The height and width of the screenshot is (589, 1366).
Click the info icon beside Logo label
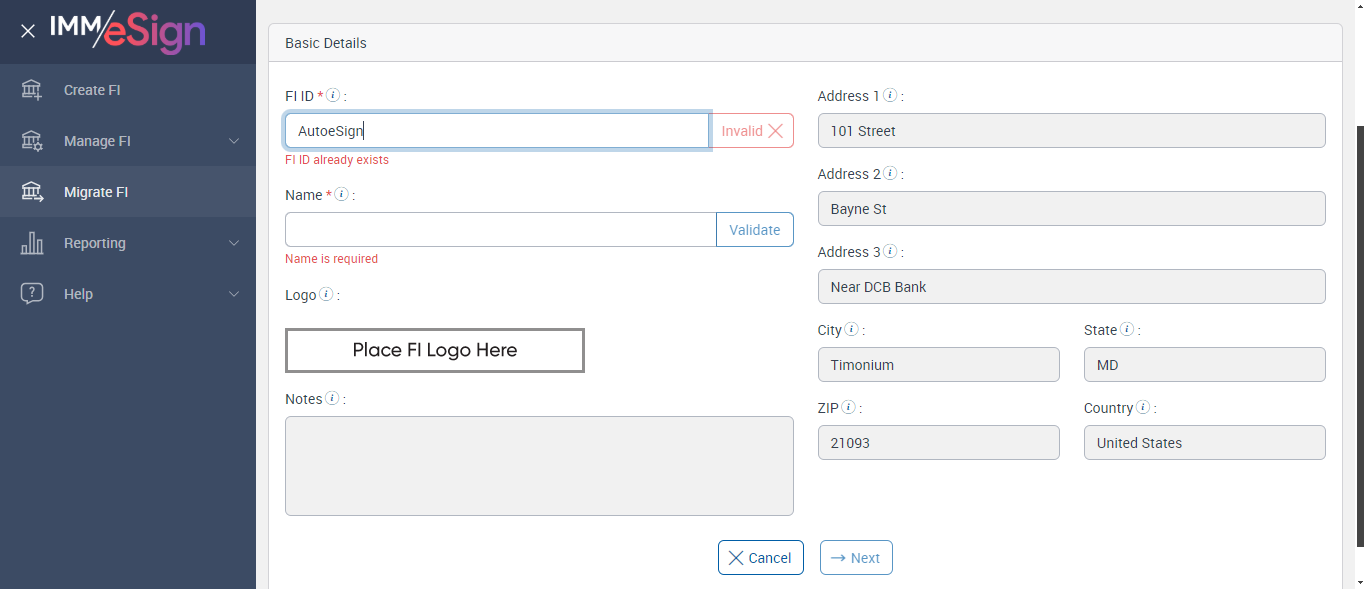tap(326, 295)
